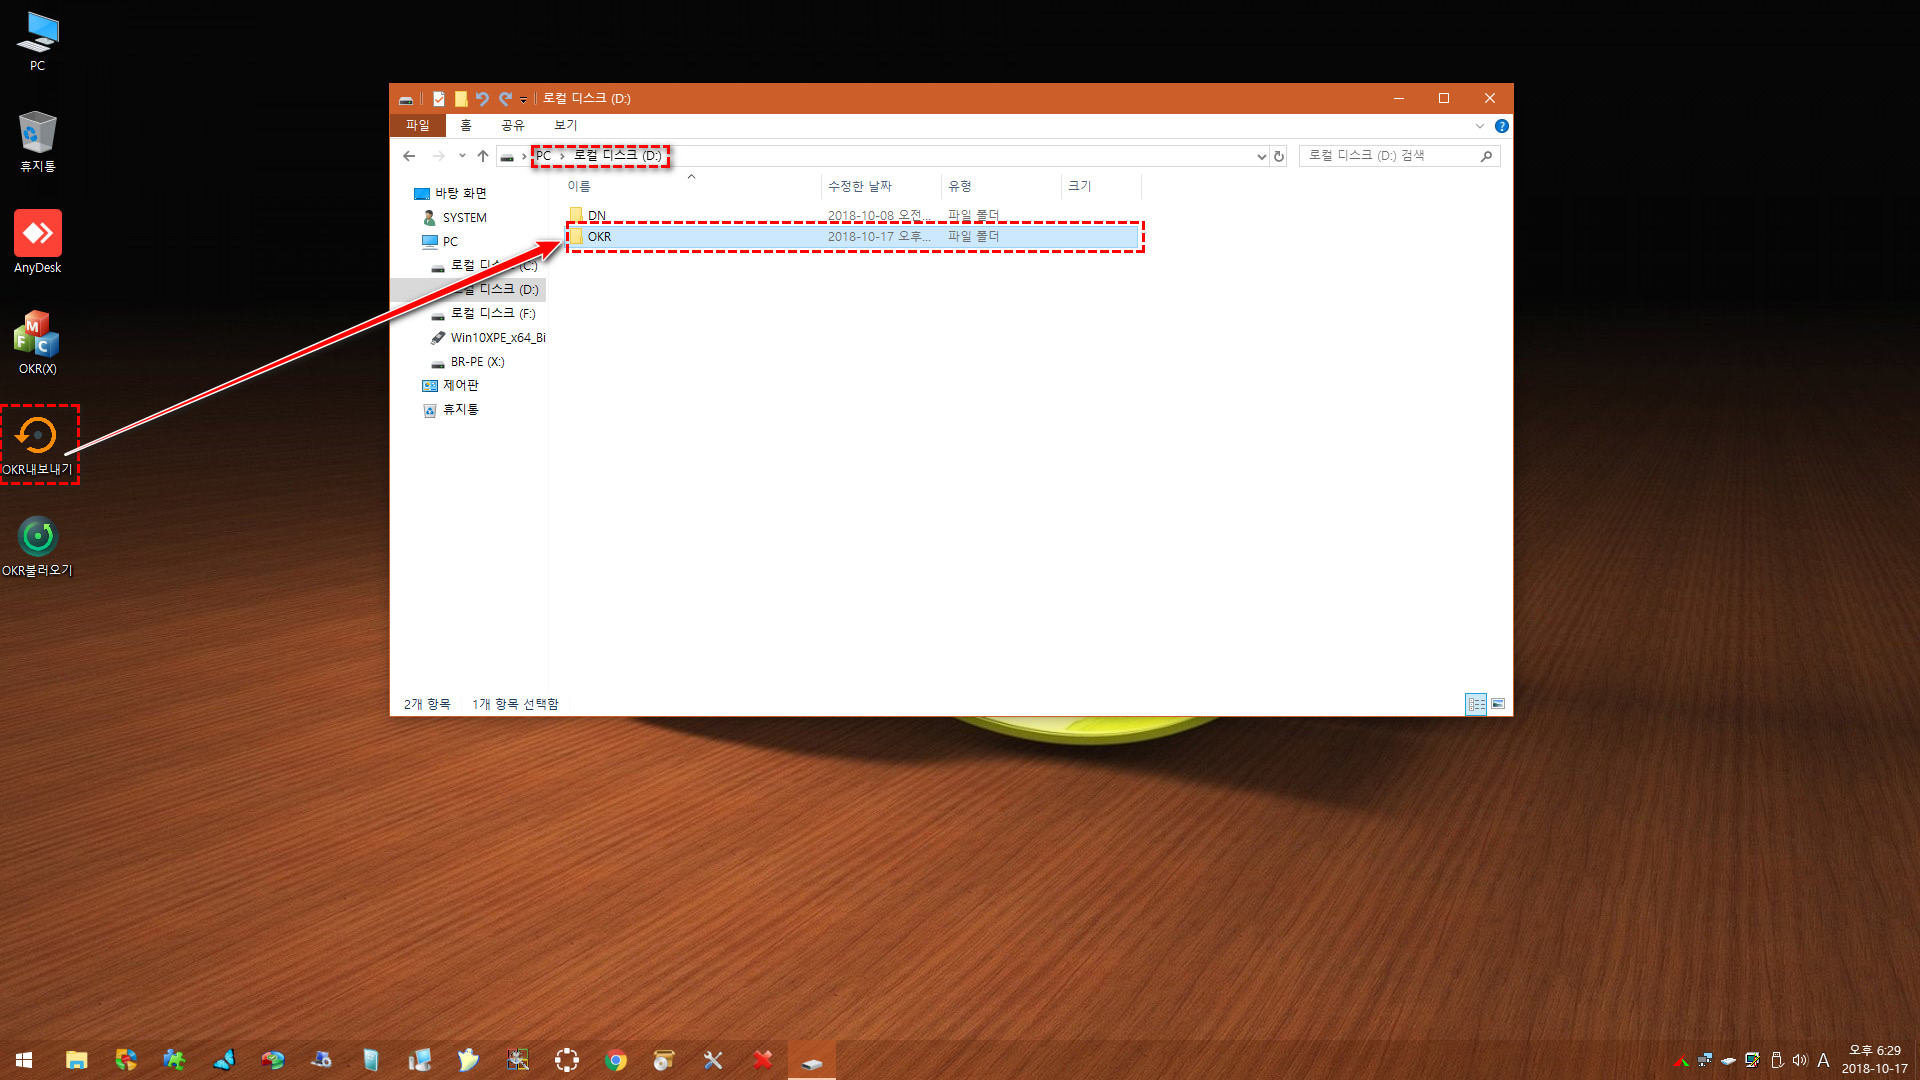Go back using the back arrow

[x=409, y=156]
